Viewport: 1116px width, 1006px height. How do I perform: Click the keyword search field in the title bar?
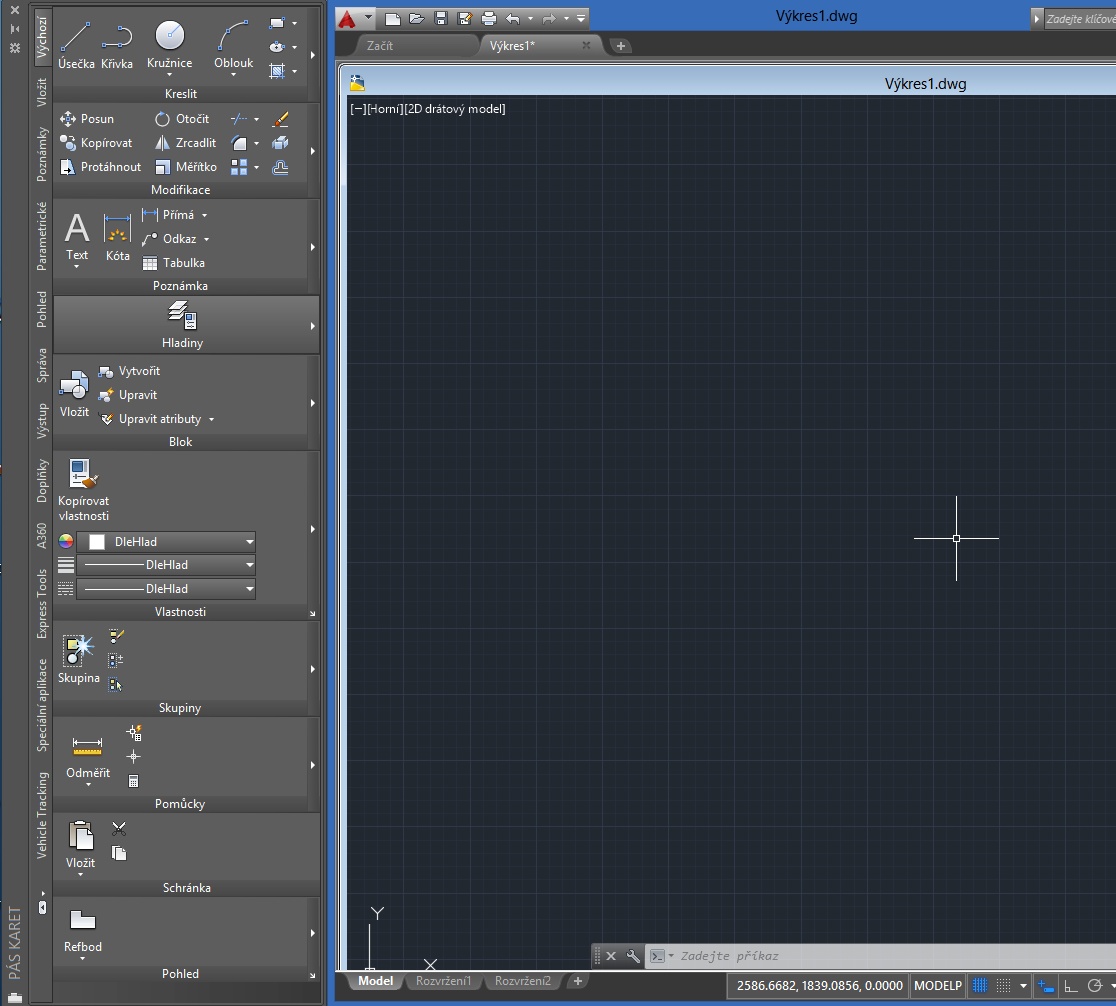(x=1080, y=19)
